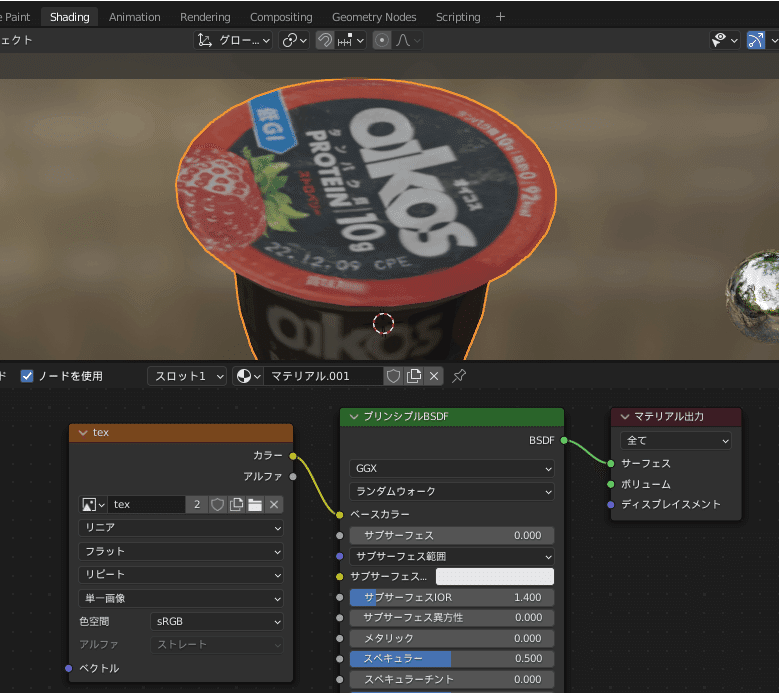The height and width of the screenshot is (693, 779).
Task: Browse materials with the sphere icon
Action: click(248, 376)
